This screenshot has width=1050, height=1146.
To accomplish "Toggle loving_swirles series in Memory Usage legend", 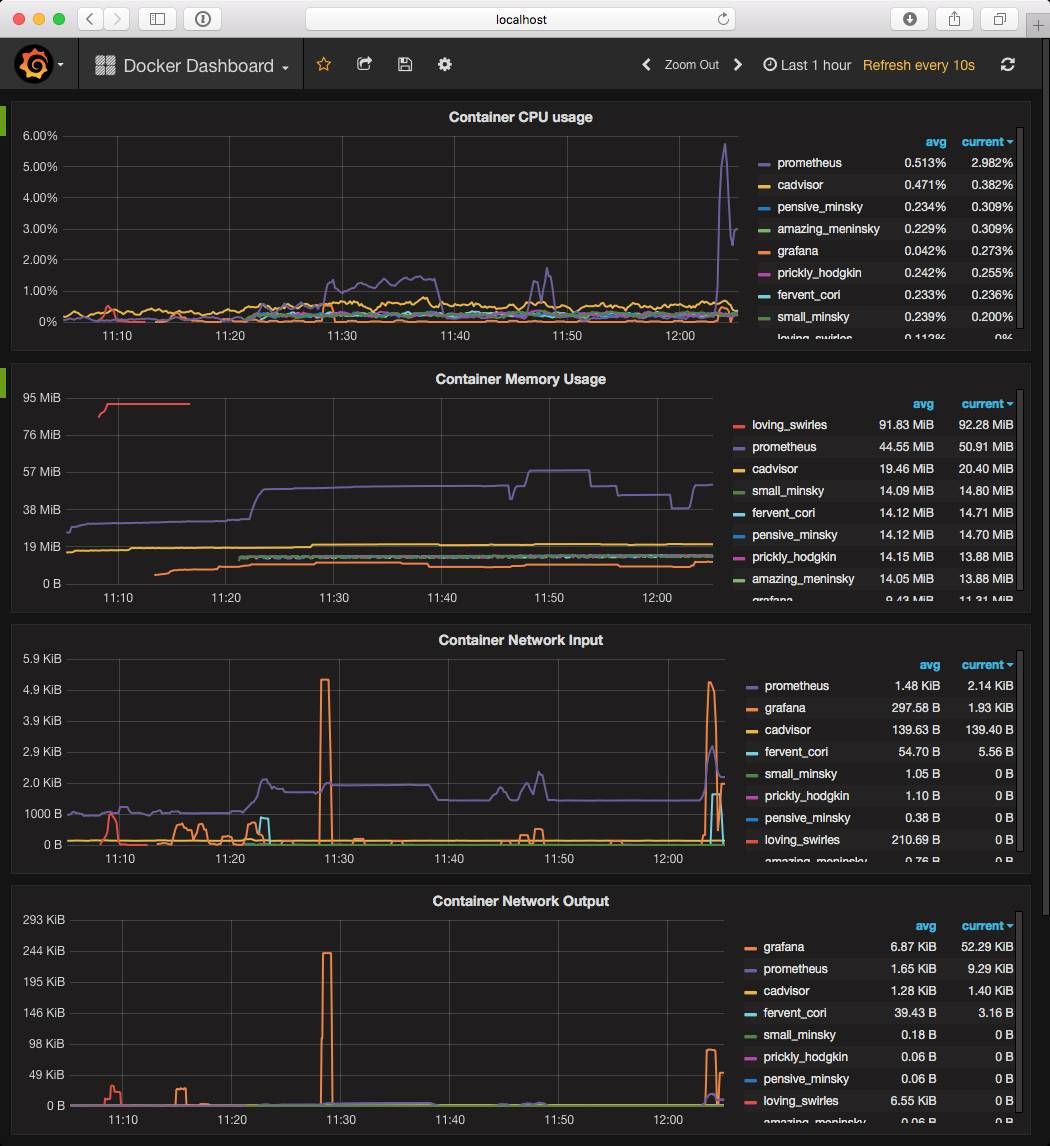I will [x=789, y=425].
